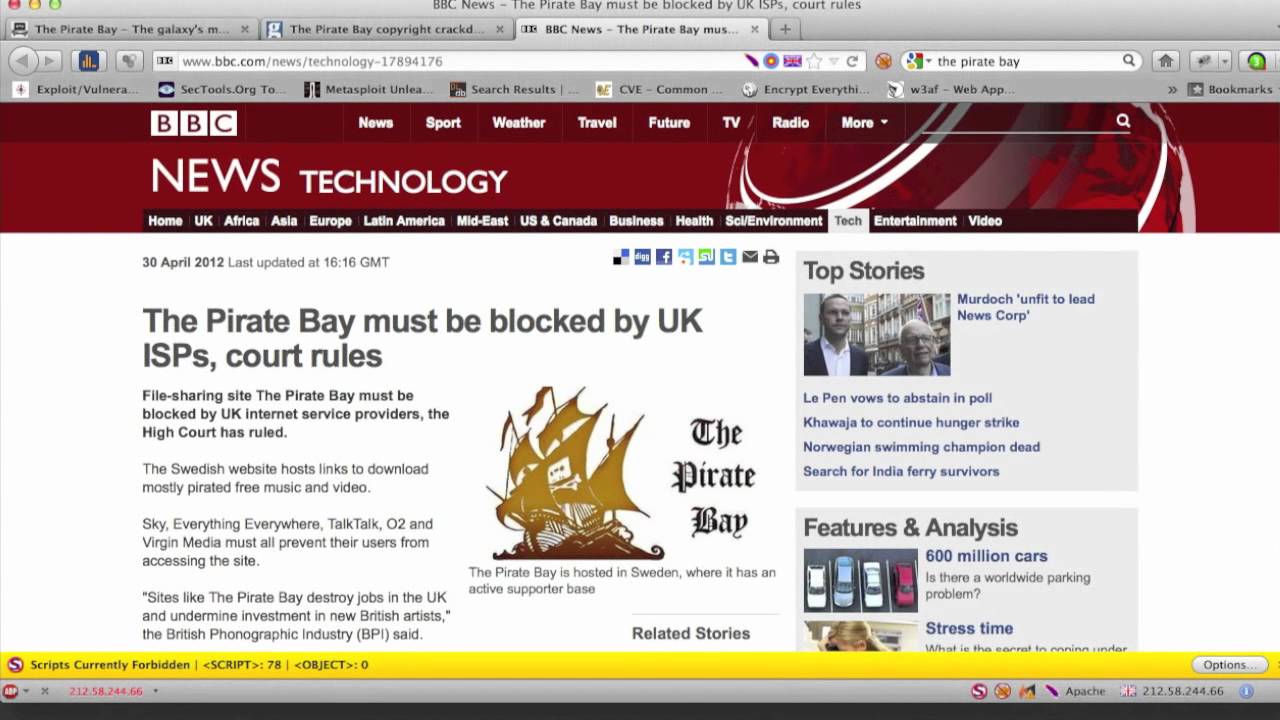Open the NoScript Options button
This screenshot has height=720, width=1280.
(1229, 664)
